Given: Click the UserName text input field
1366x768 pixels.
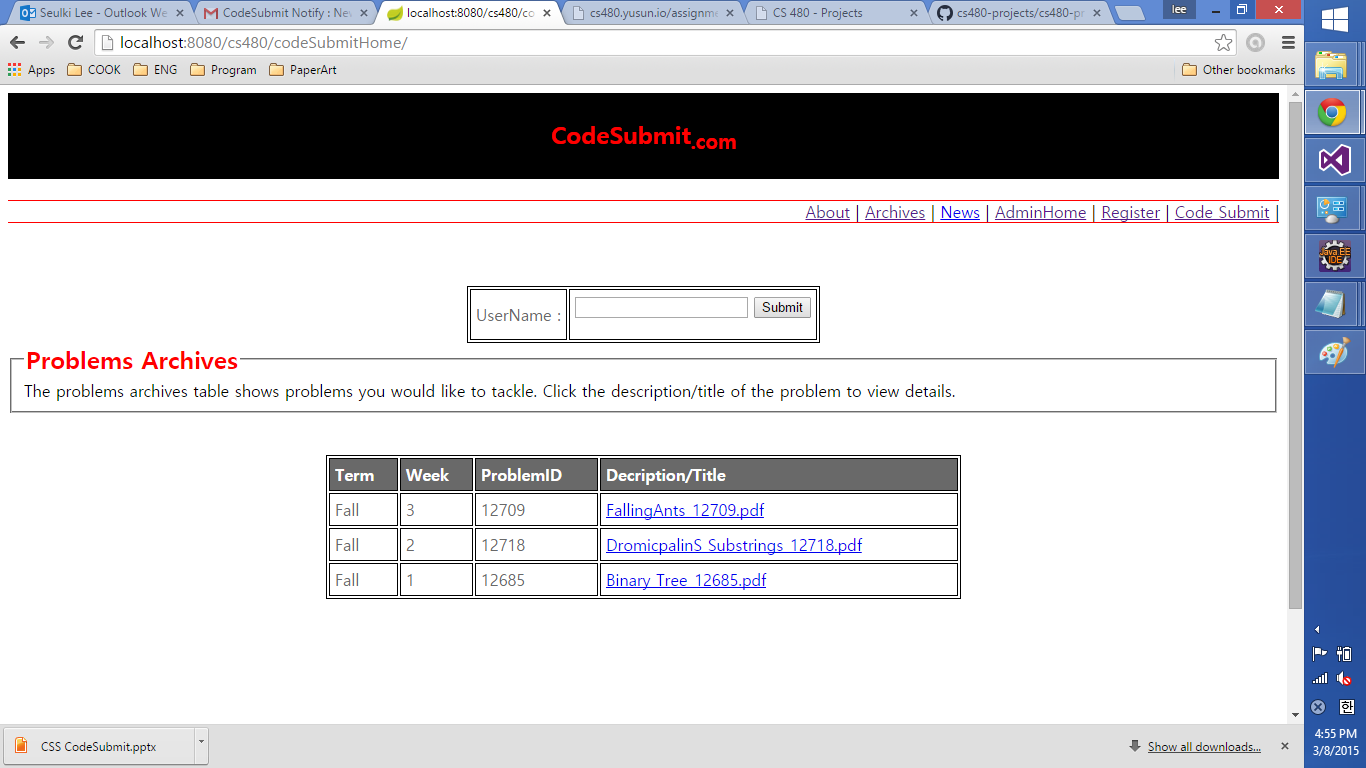Looking at the screenshot, I should tap(661, 307).
